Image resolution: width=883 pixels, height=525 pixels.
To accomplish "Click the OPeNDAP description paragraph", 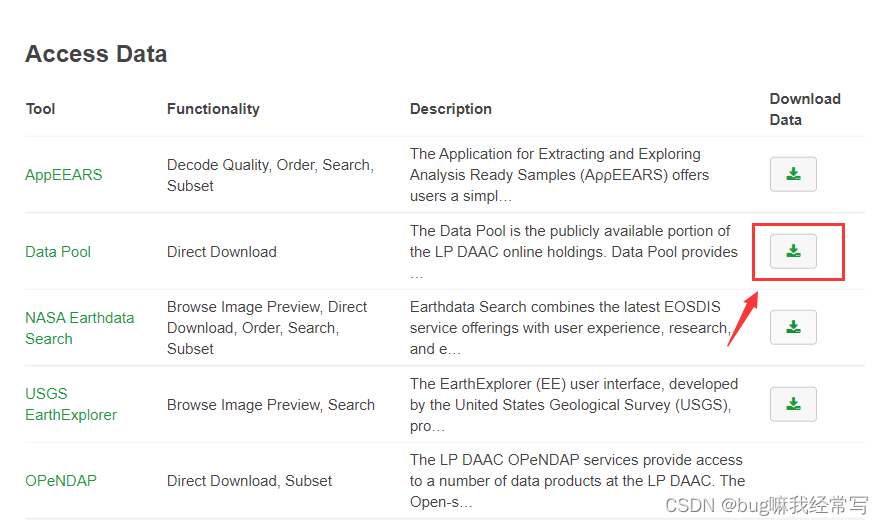I will click(577, 480).
